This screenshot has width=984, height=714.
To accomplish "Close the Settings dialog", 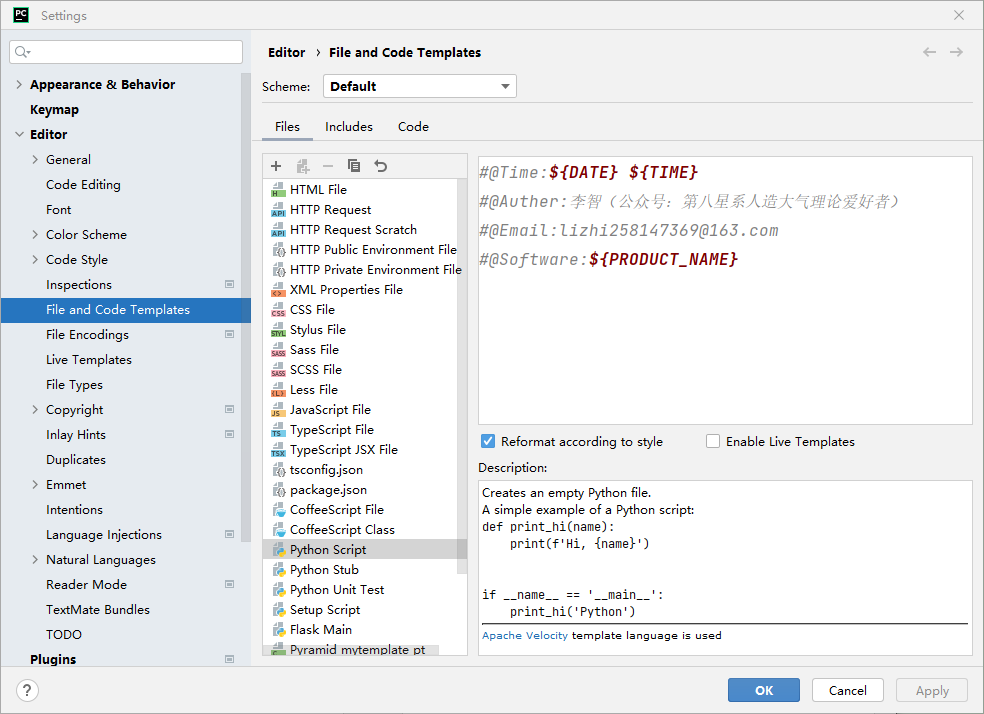I will coord(959,15).
